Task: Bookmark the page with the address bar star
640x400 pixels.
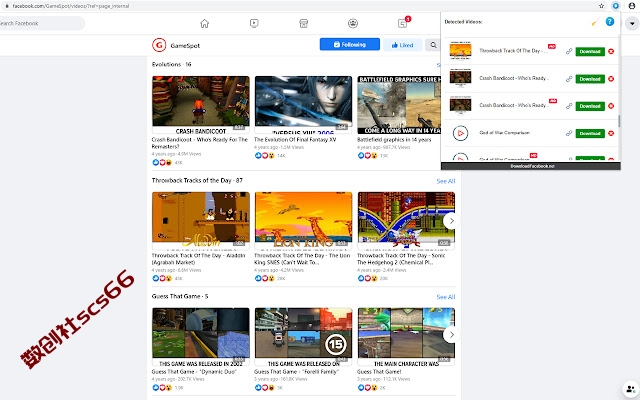Action: [x=601, y=6]
